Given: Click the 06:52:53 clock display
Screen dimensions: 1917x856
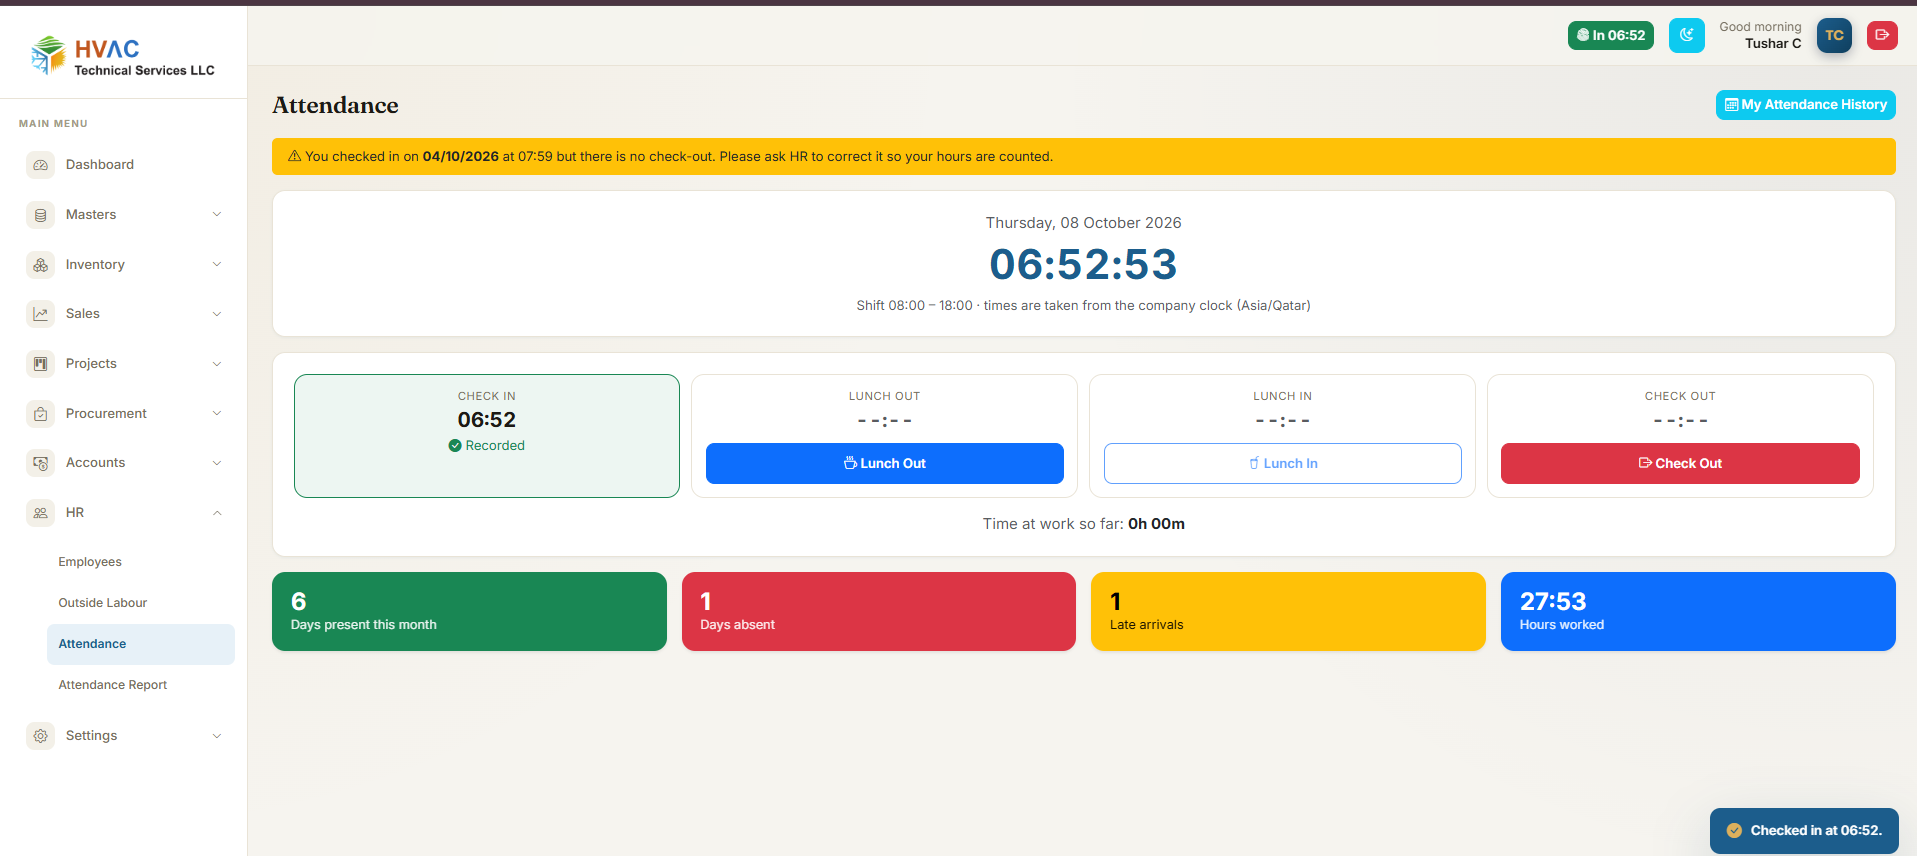Looking at the screenshot, I should [1084, 264].
